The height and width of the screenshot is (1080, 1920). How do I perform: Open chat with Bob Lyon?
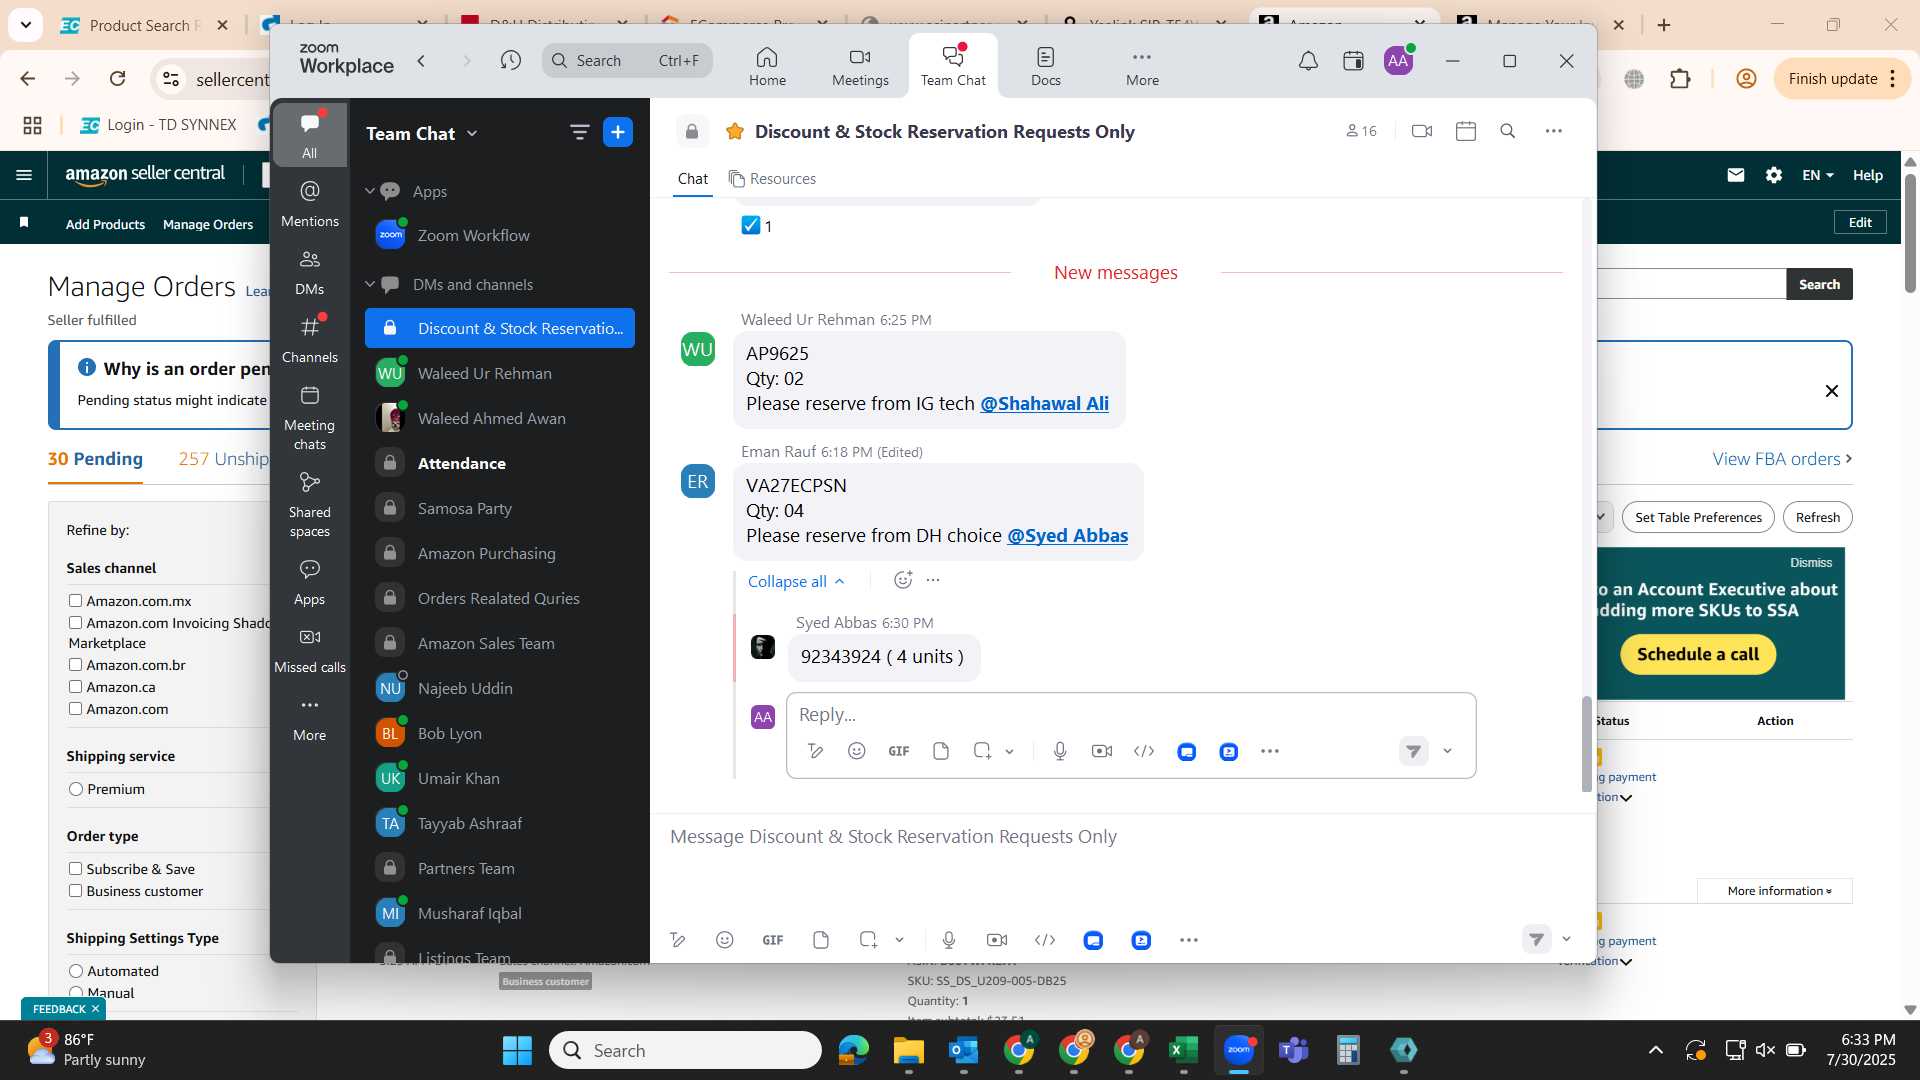click(x=499, y=733)
